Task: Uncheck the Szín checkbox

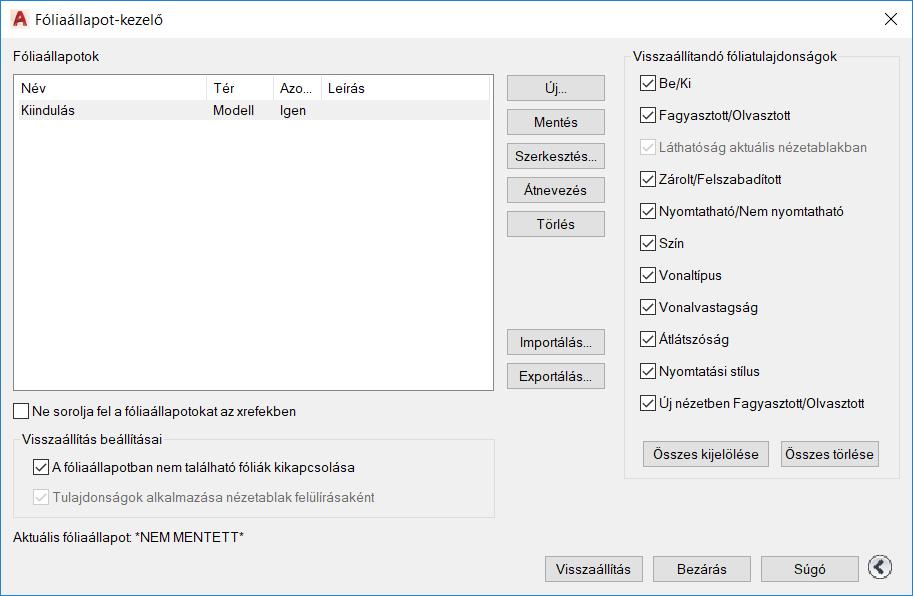Action: (x=647, y=243)
